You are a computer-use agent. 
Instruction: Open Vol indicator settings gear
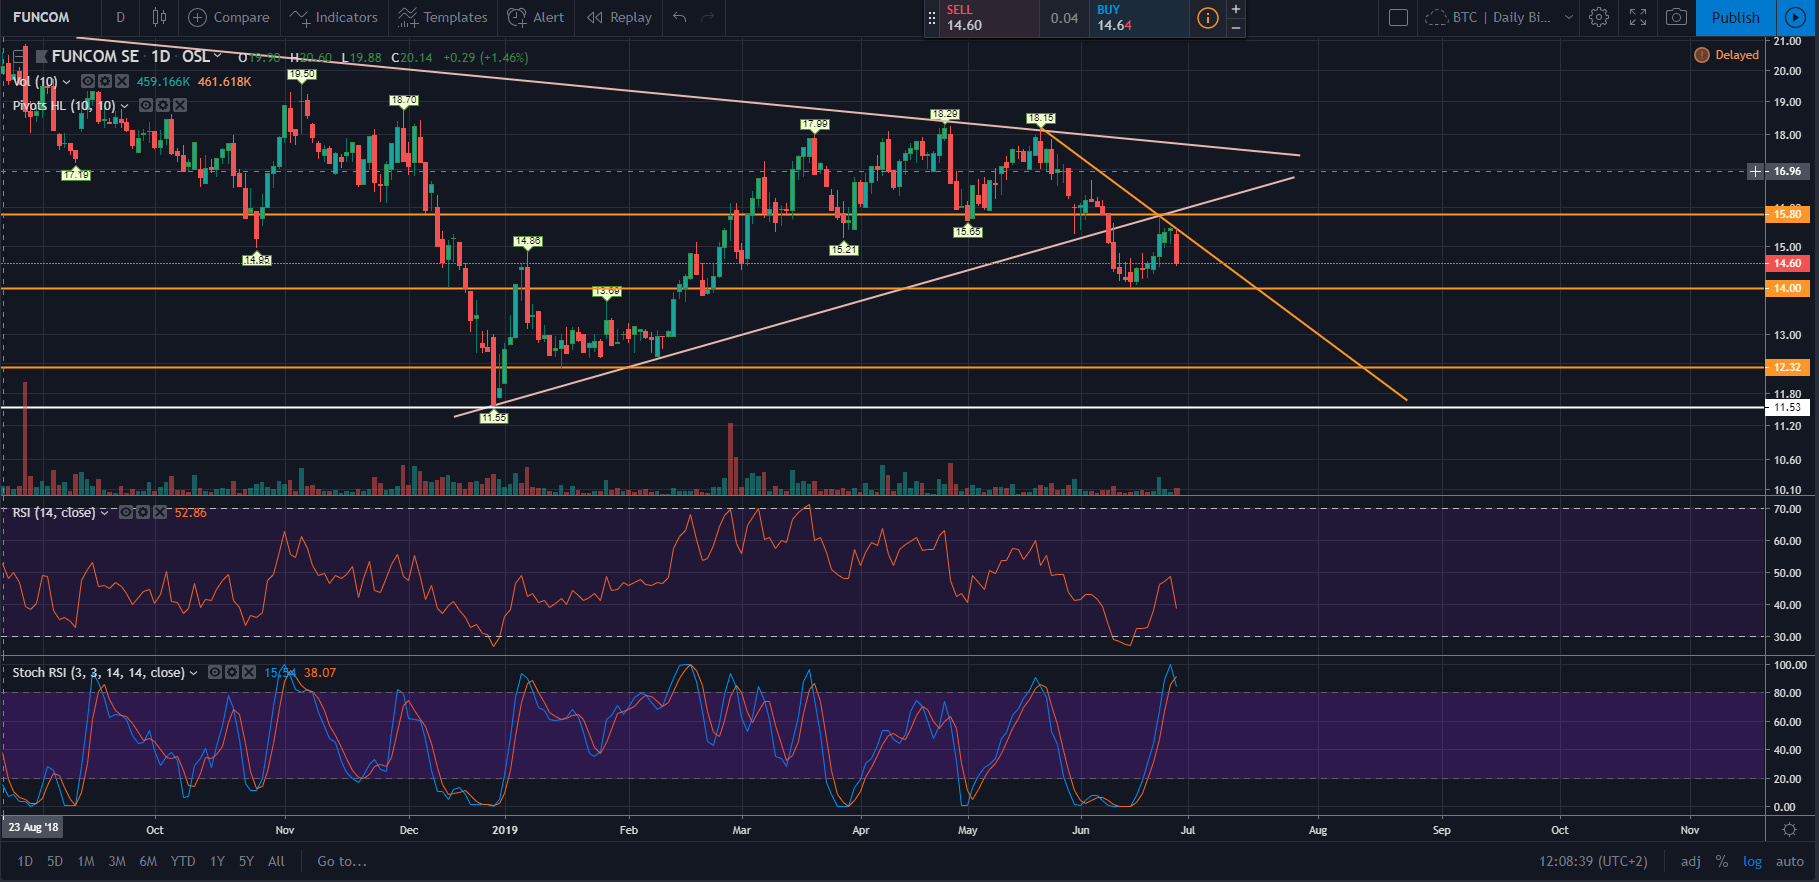pyautogui.click(x=105, y=81)
